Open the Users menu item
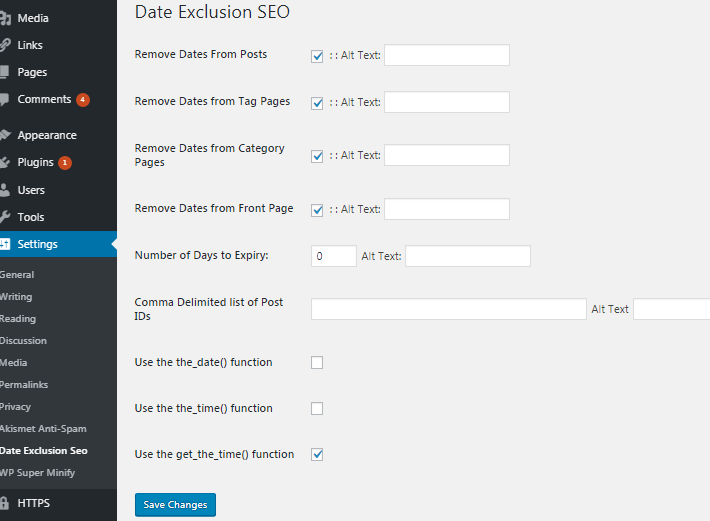The width and height of the screenshot is (710, 521). click(x=31, y=190)
